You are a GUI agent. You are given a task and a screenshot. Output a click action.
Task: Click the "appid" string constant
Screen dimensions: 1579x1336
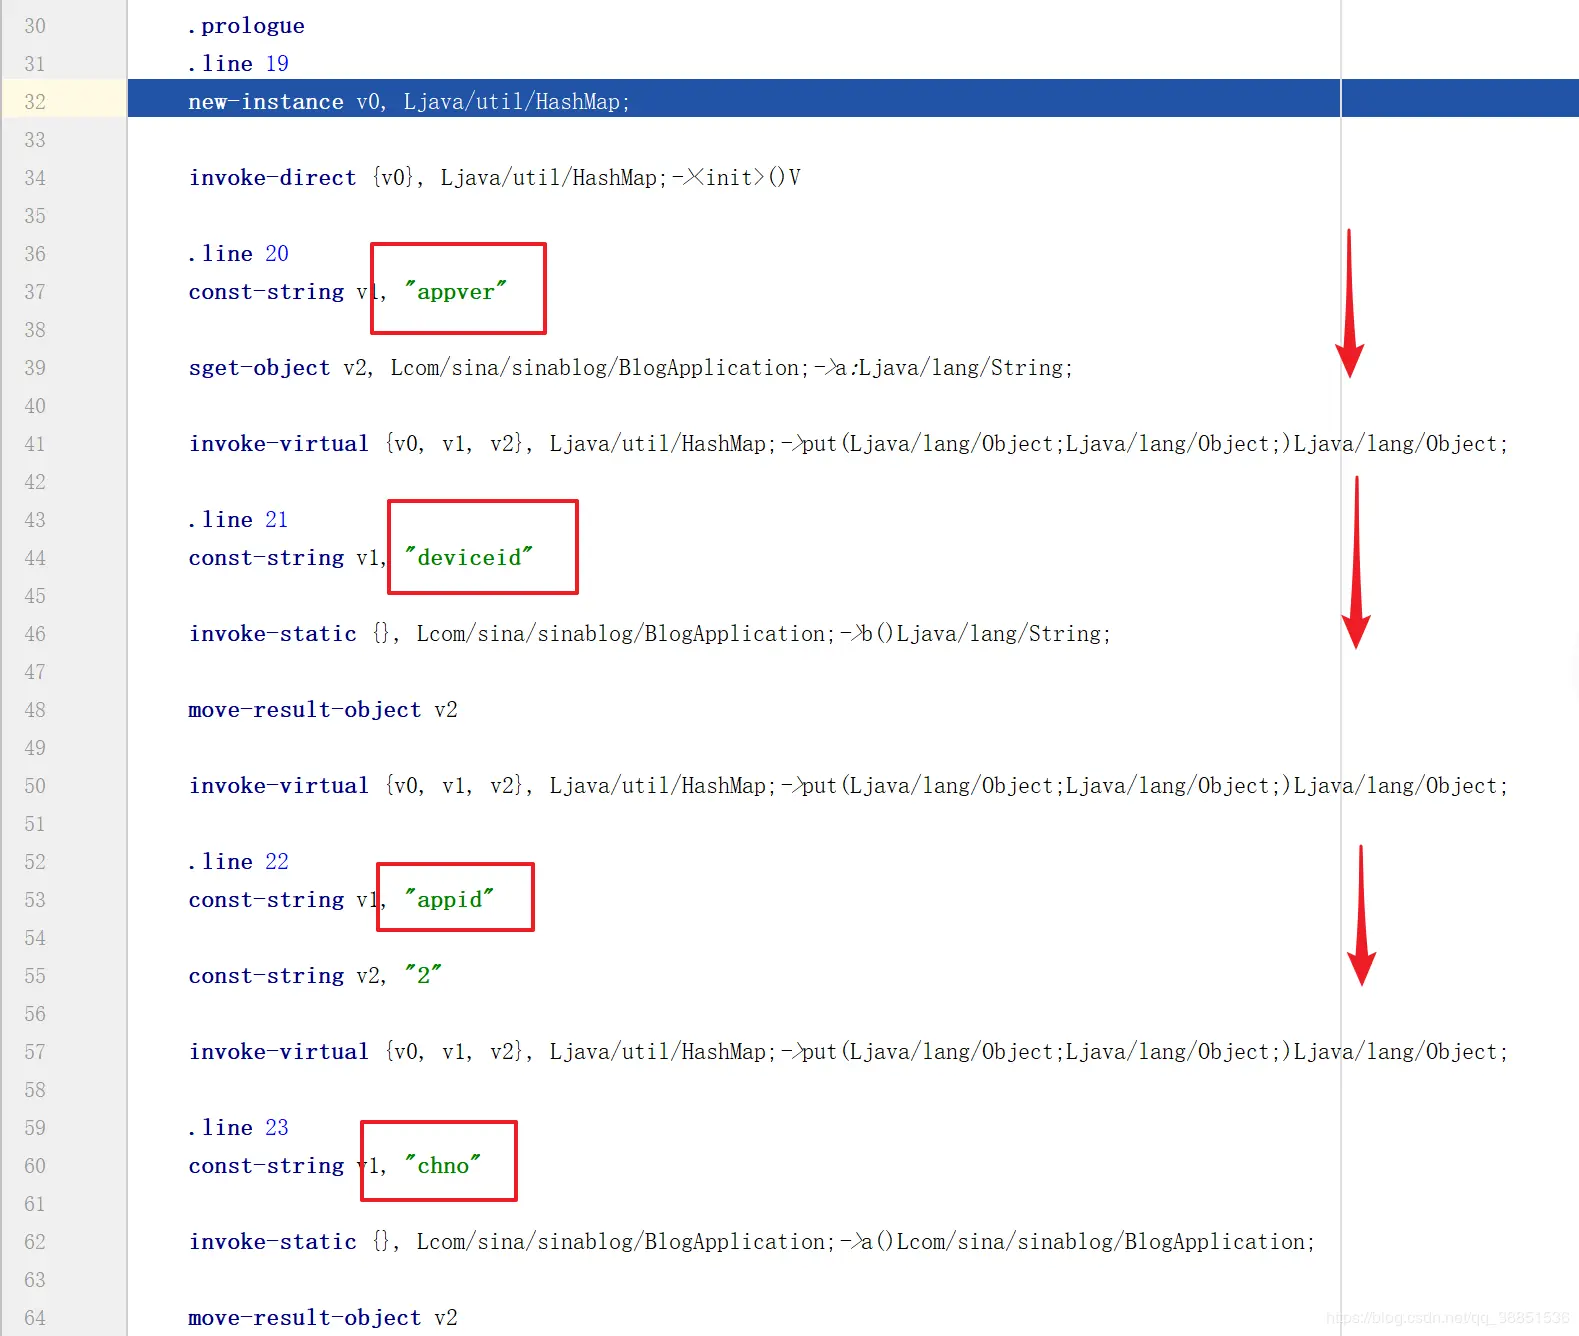(x=449, y=899)
